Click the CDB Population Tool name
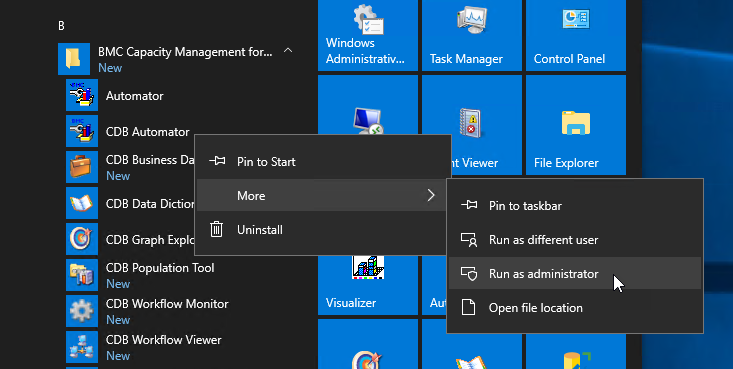 click(x=160, y=268)
